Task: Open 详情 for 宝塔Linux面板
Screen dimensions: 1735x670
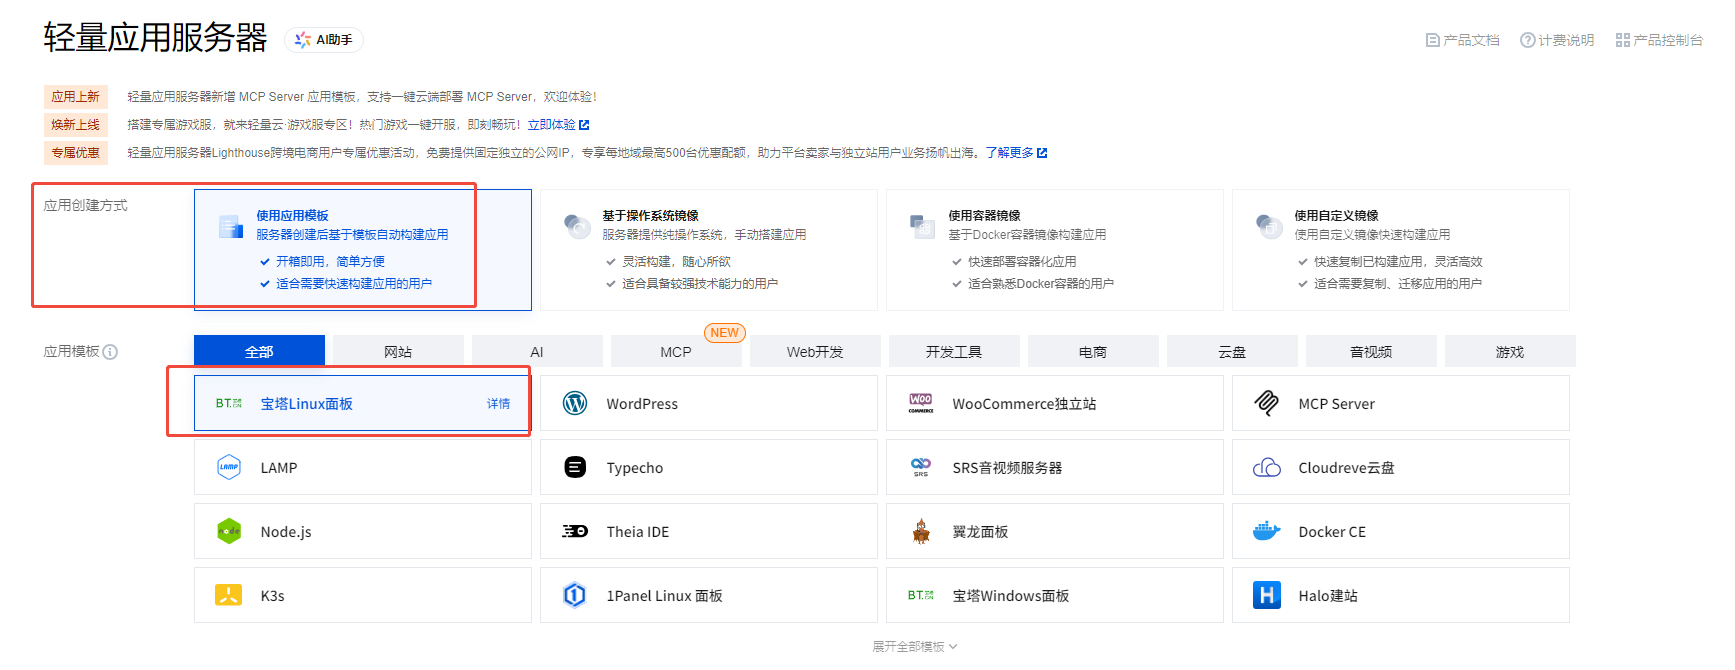Action: tap(498, 404)
